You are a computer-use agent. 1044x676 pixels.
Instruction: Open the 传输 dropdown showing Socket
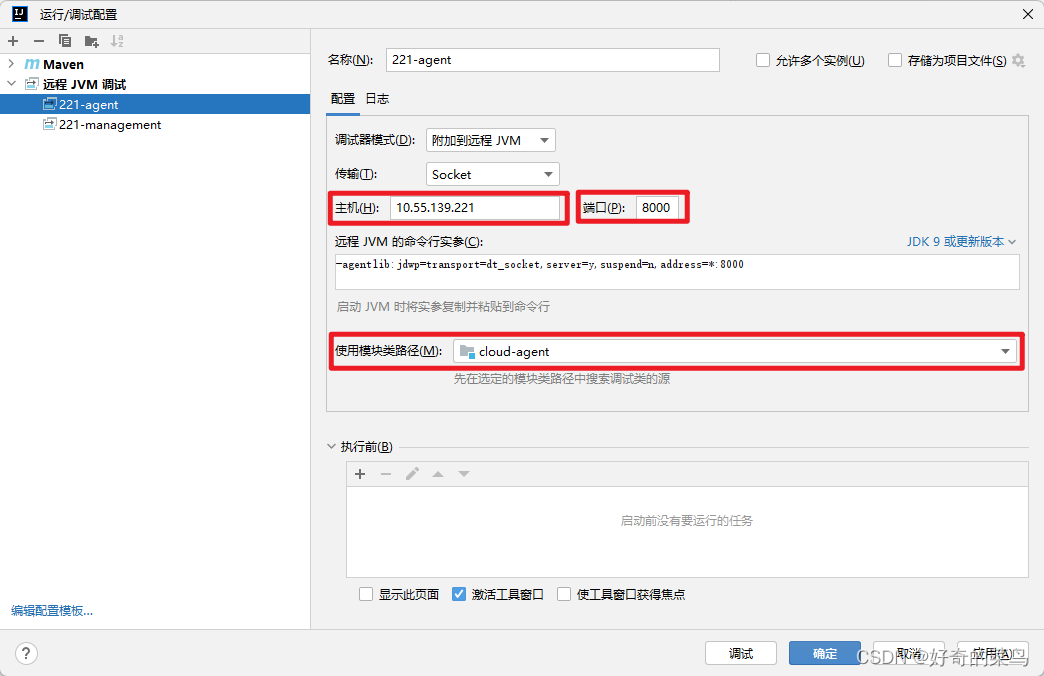pyautogui.click(x=492, y=174)
